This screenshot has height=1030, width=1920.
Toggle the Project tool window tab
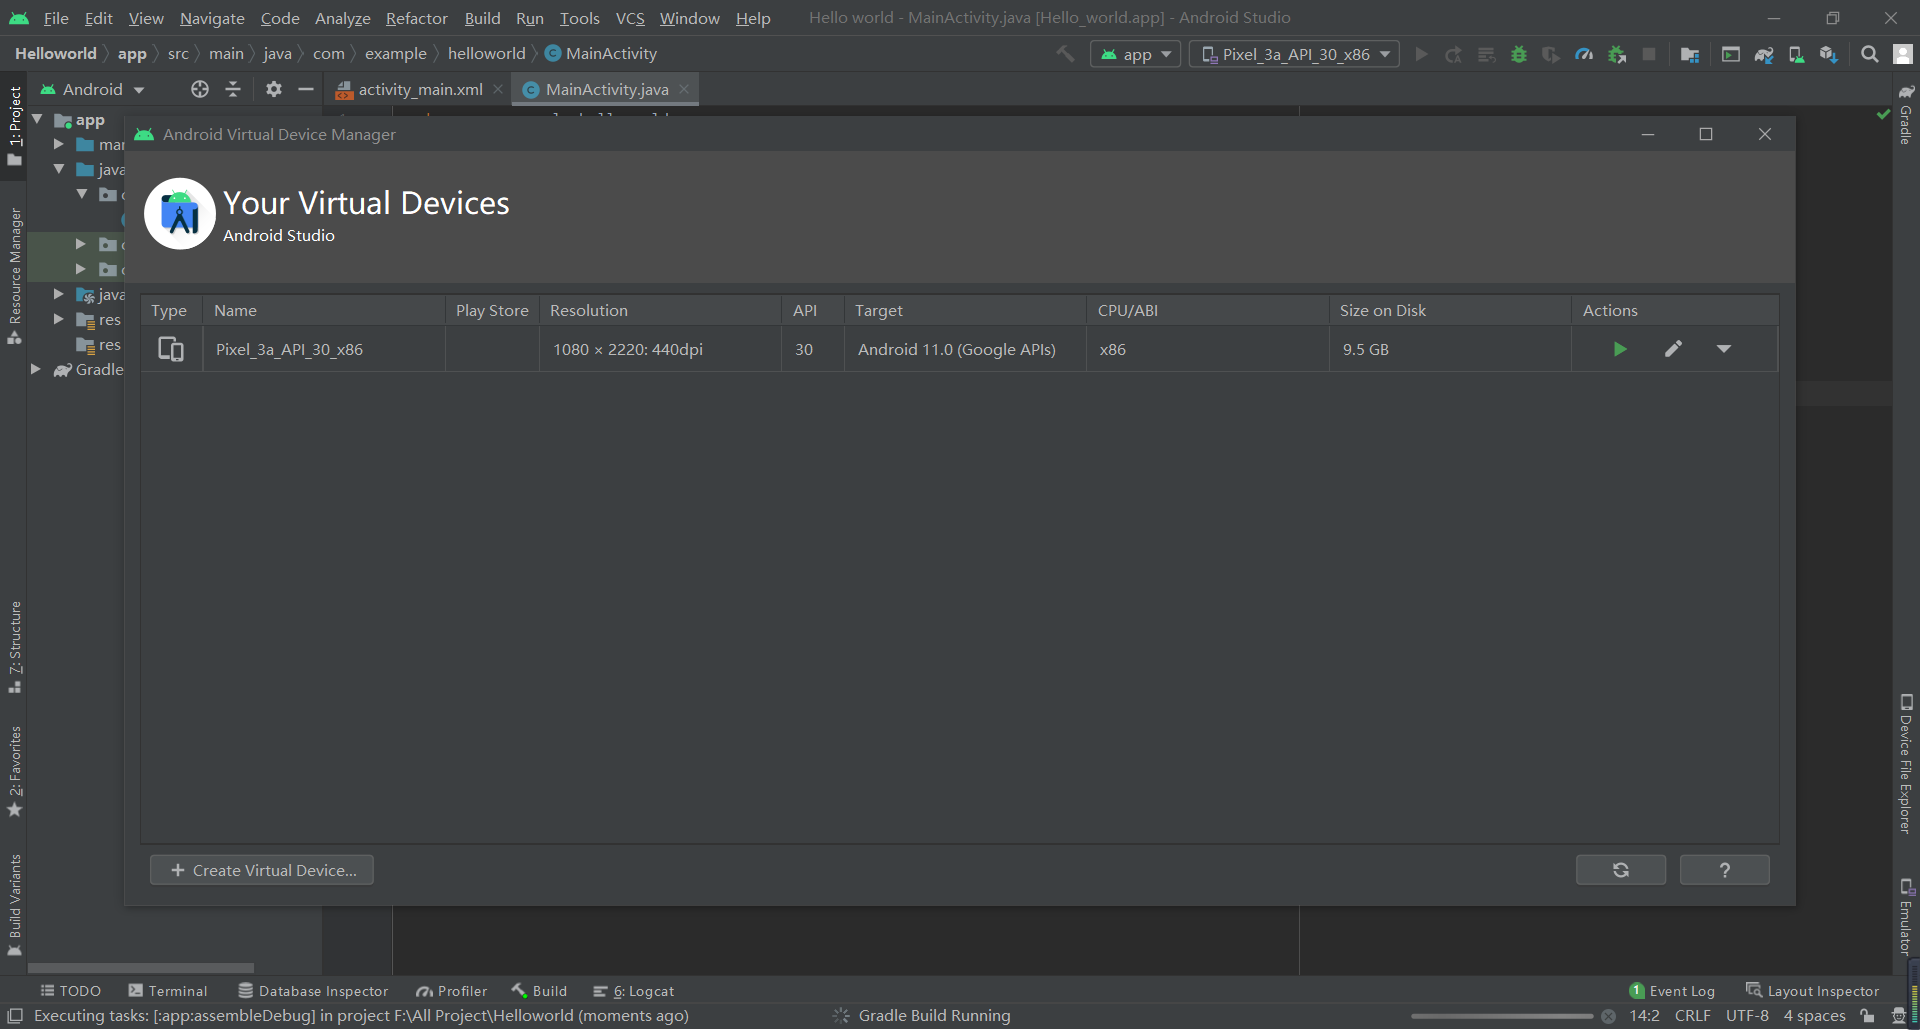pos(14,125)
